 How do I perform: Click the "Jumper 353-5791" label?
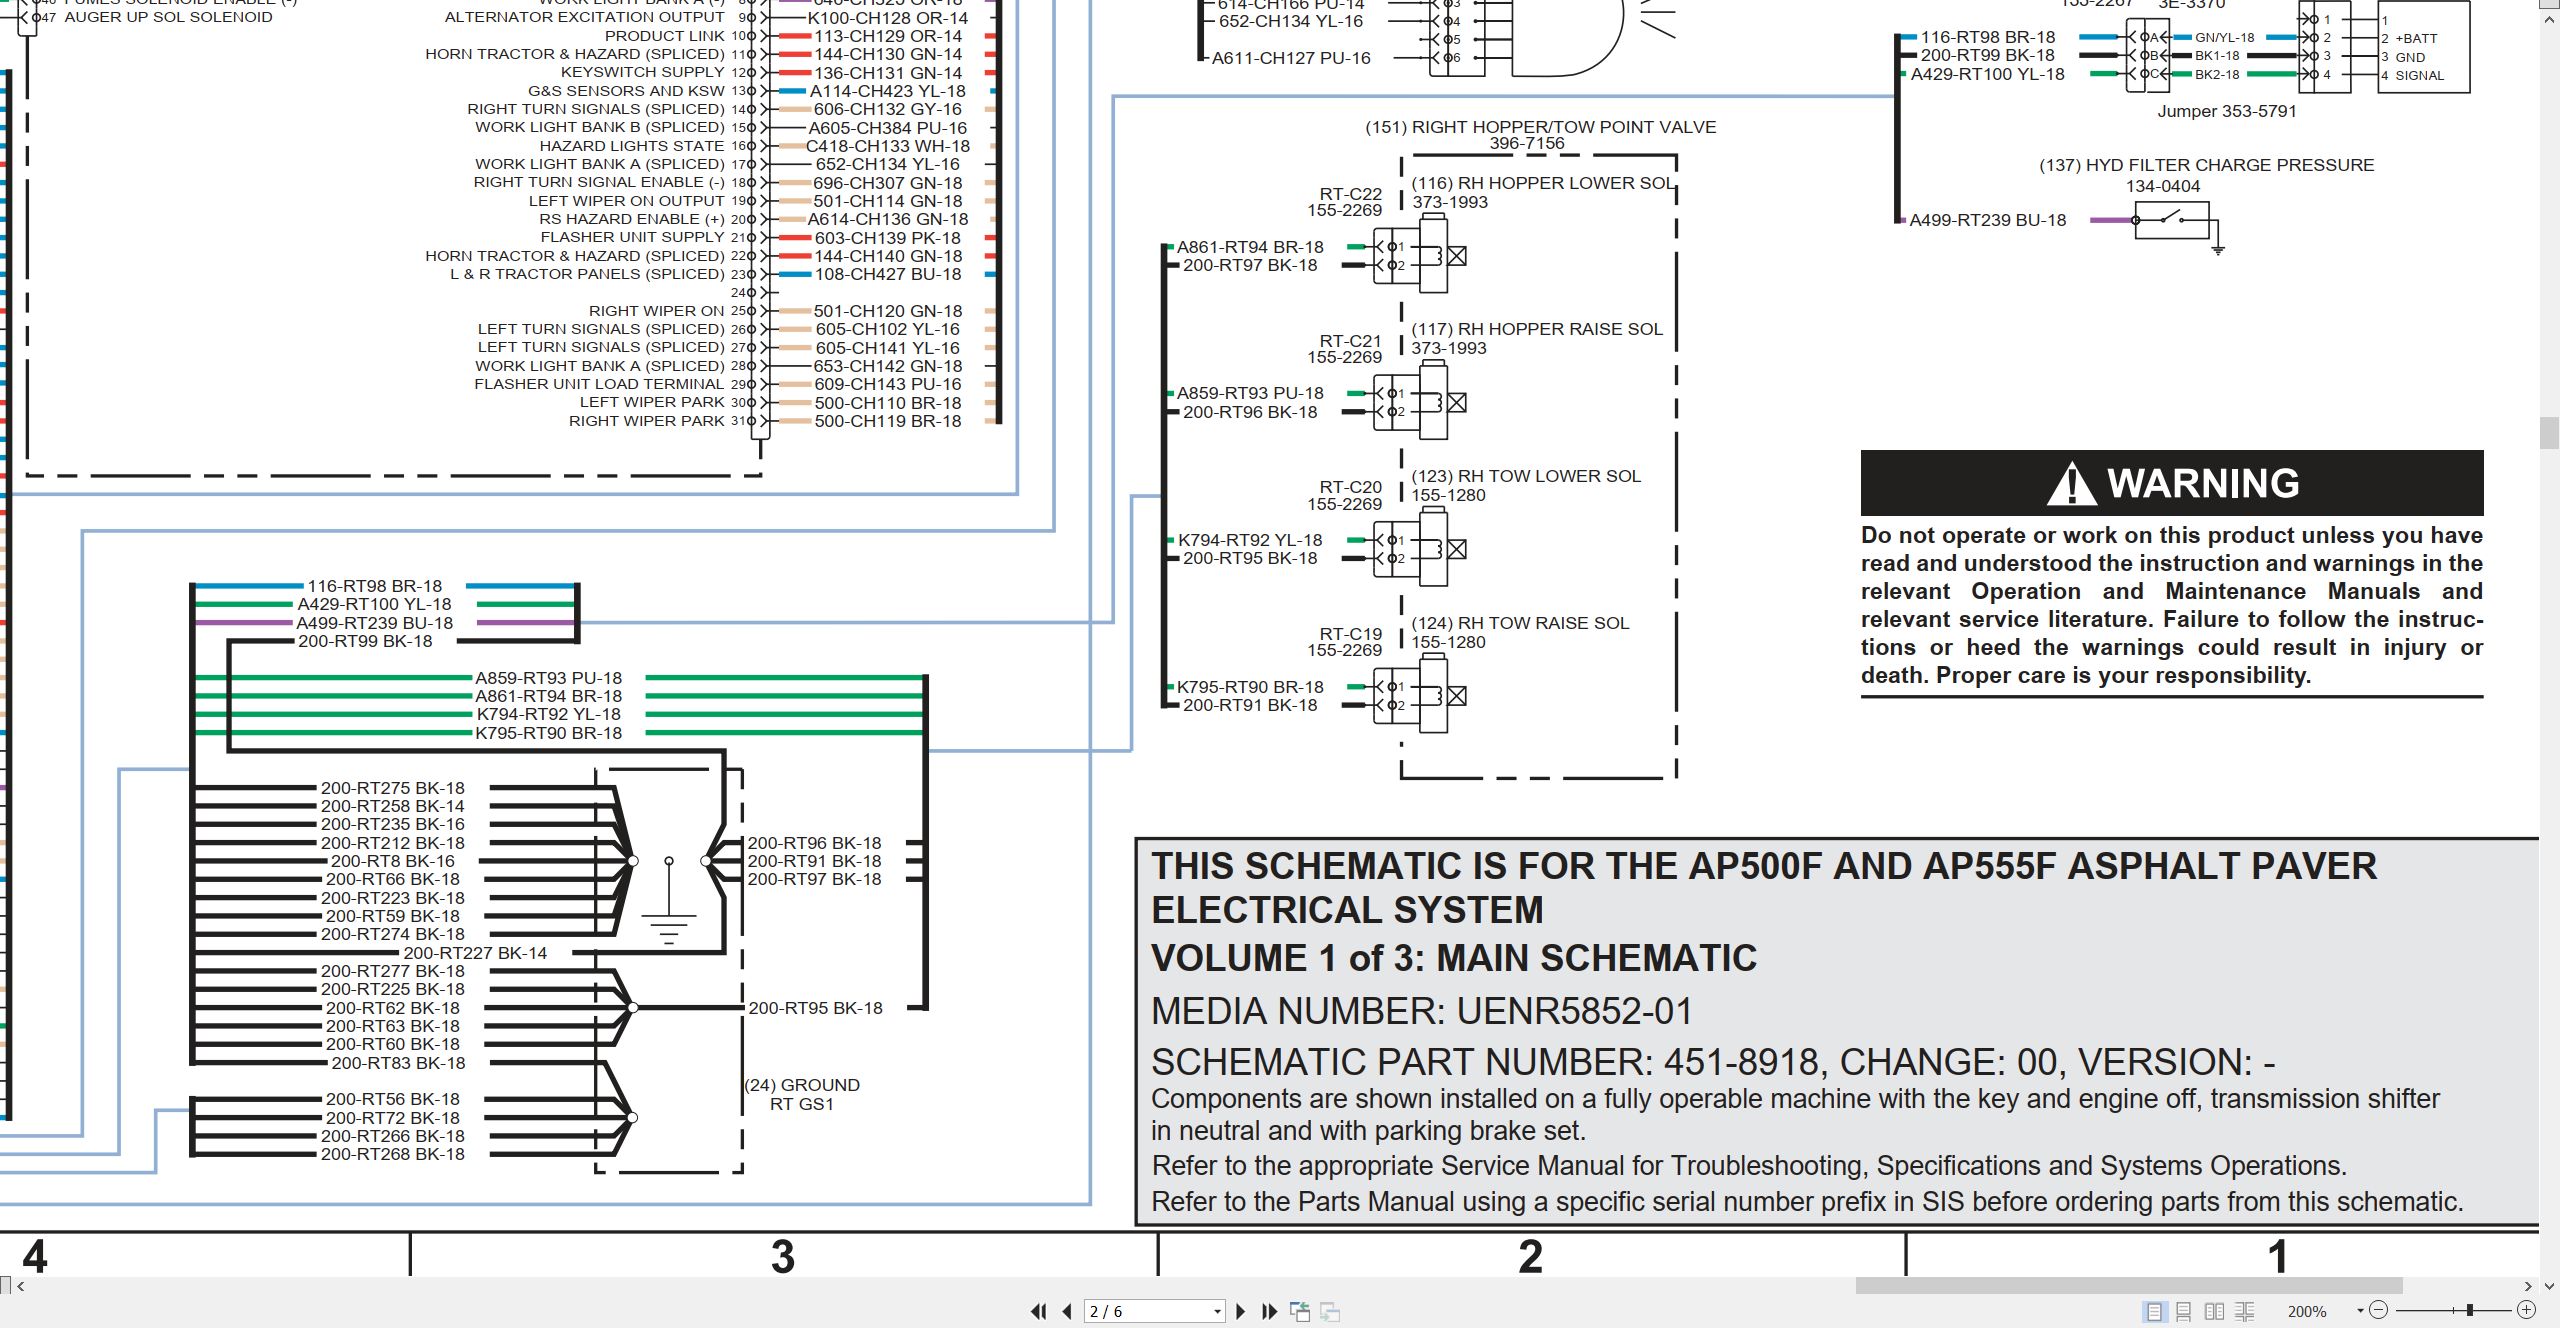(2227, 111)
